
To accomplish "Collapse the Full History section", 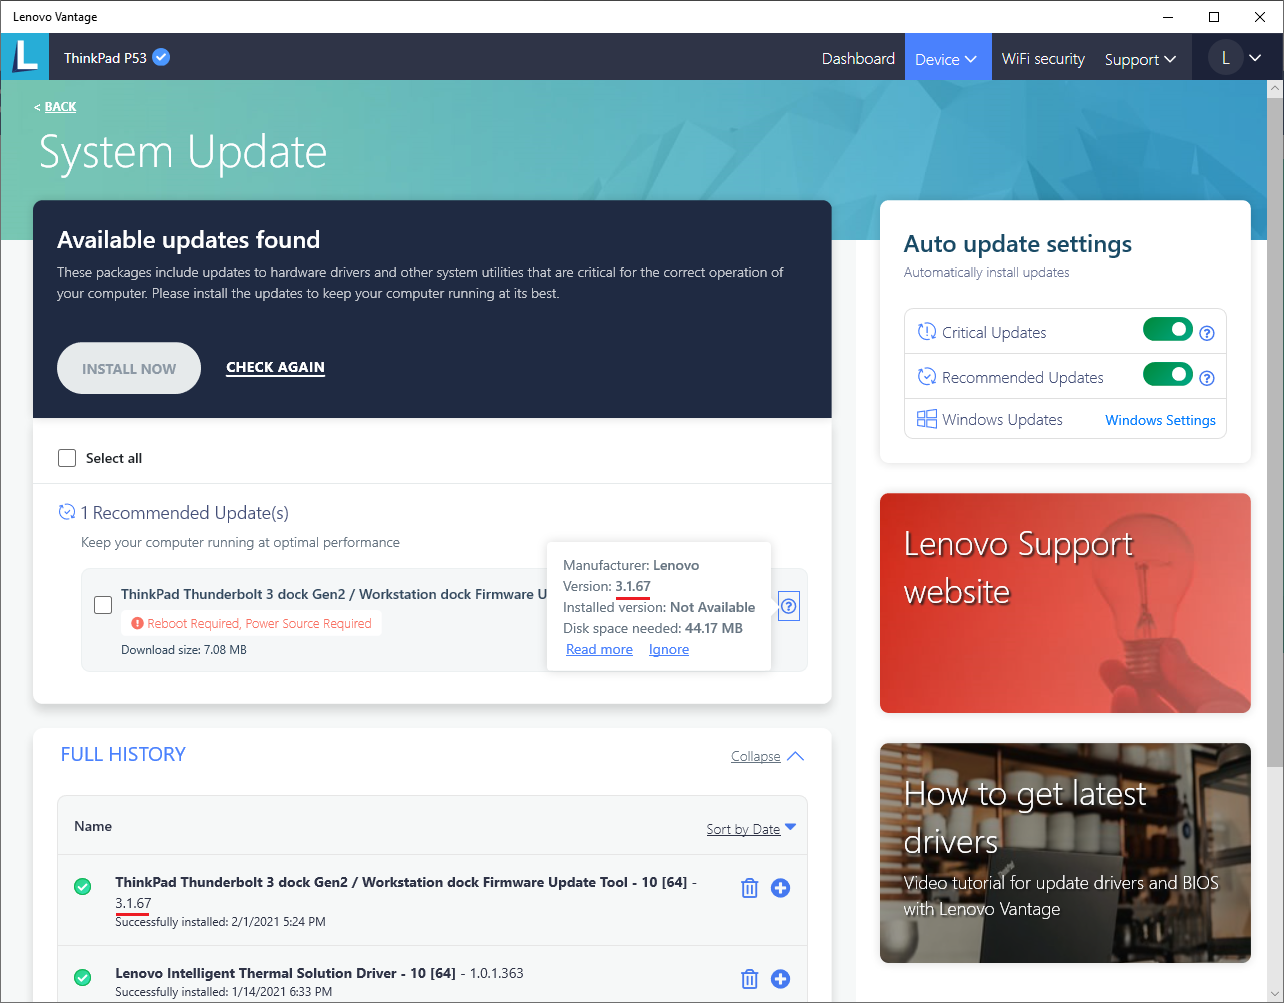I will click(767, 756).
